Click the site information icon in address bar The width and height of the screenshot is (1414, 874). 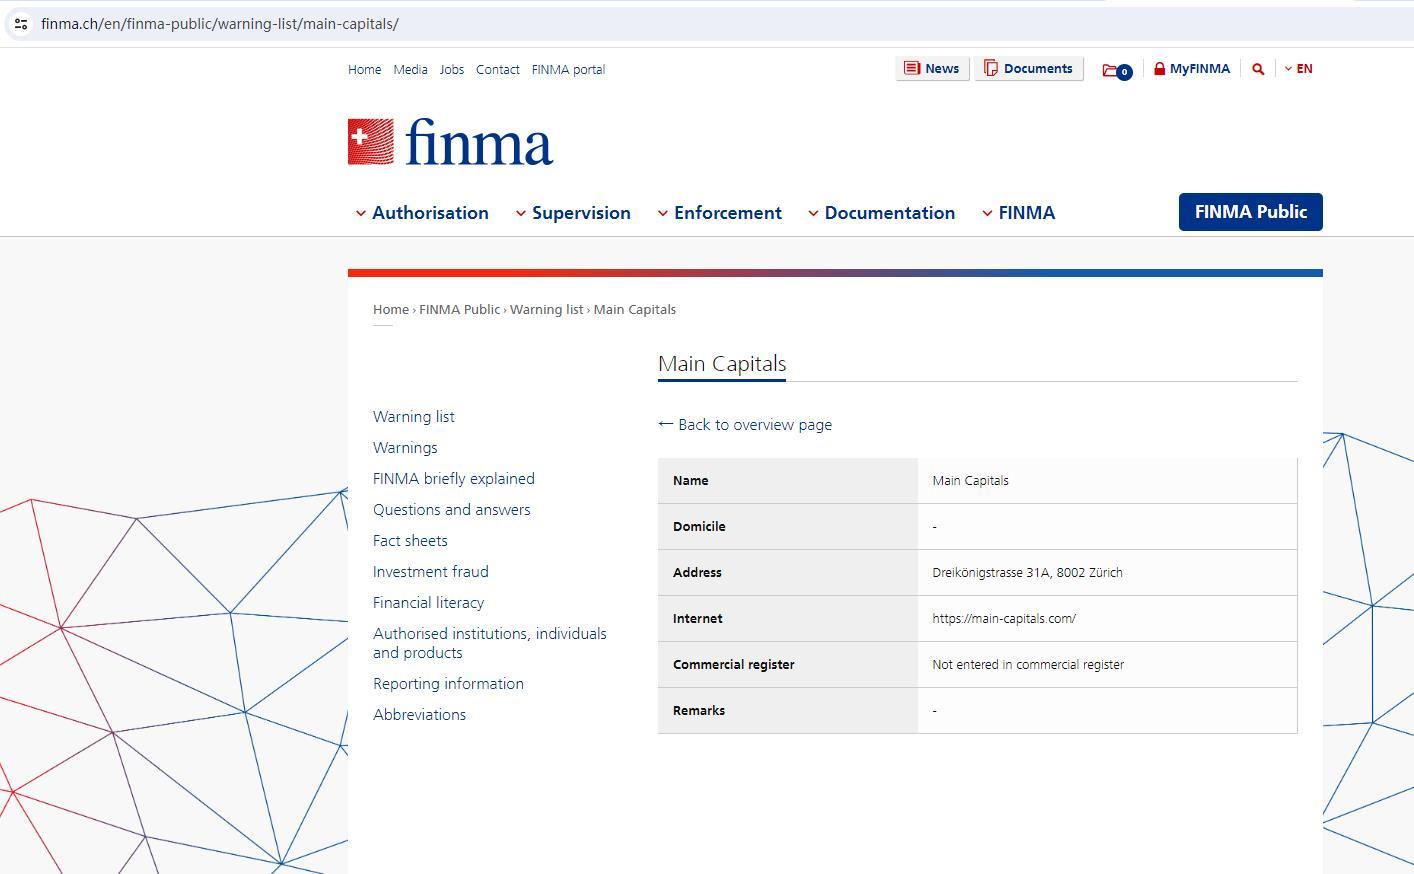[x=21, y=24]
